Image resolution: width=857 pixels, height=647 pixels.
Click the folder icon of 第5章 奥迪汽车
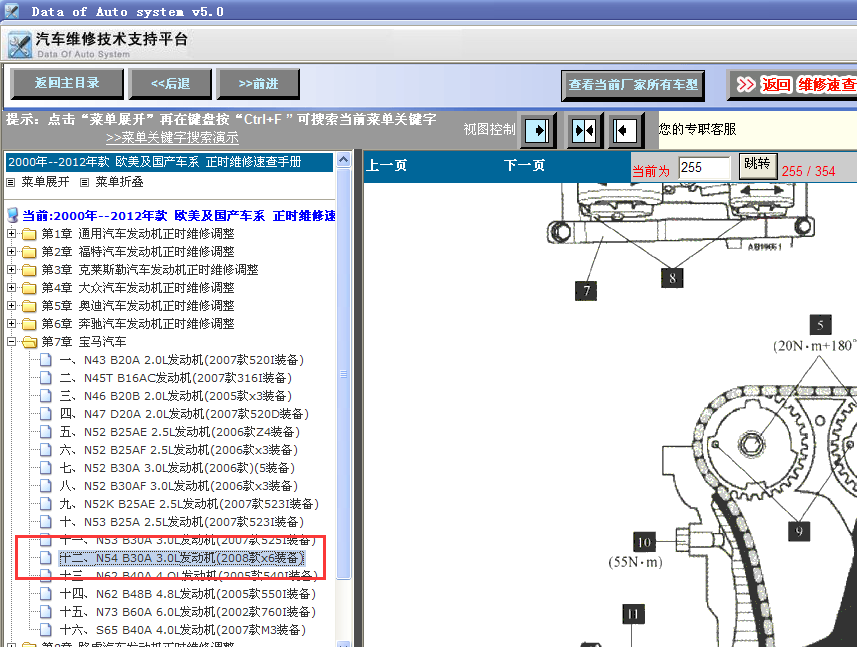(x=29, y=307)
